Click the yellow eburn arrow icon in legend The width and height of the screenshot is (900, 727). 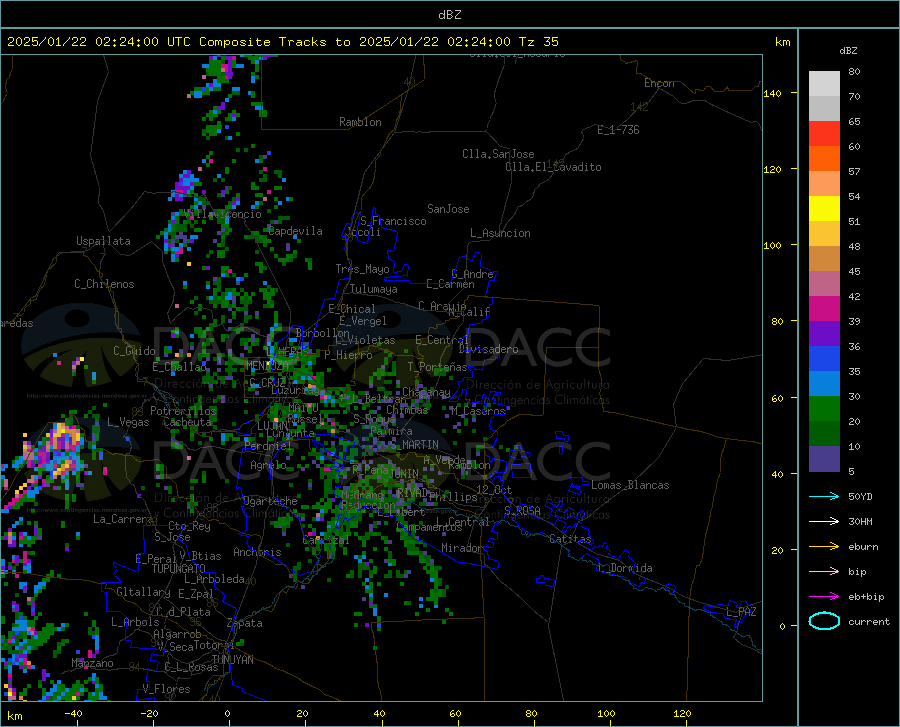tap(824, 547)
